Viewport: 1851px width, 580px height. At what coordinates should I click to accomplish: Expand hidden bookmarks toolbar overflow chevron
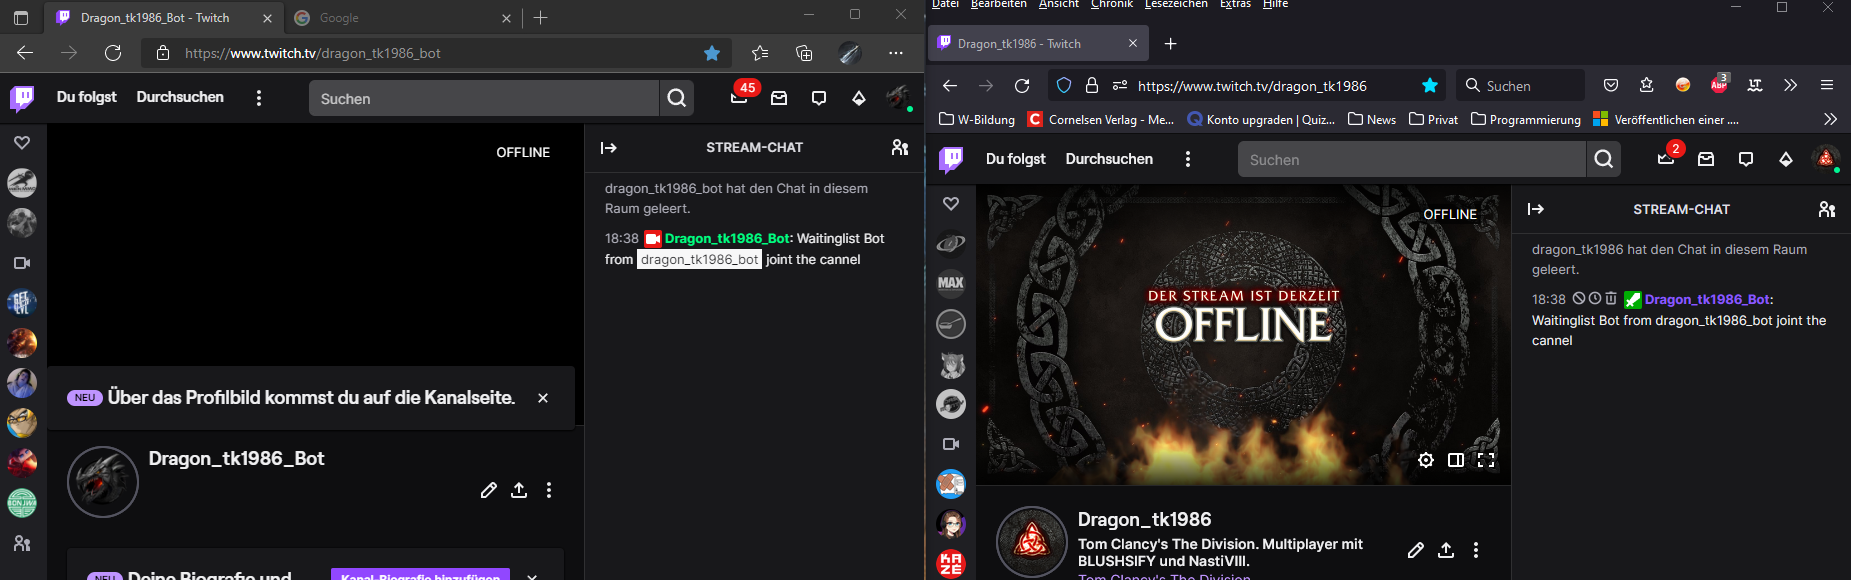point(1830,119)
